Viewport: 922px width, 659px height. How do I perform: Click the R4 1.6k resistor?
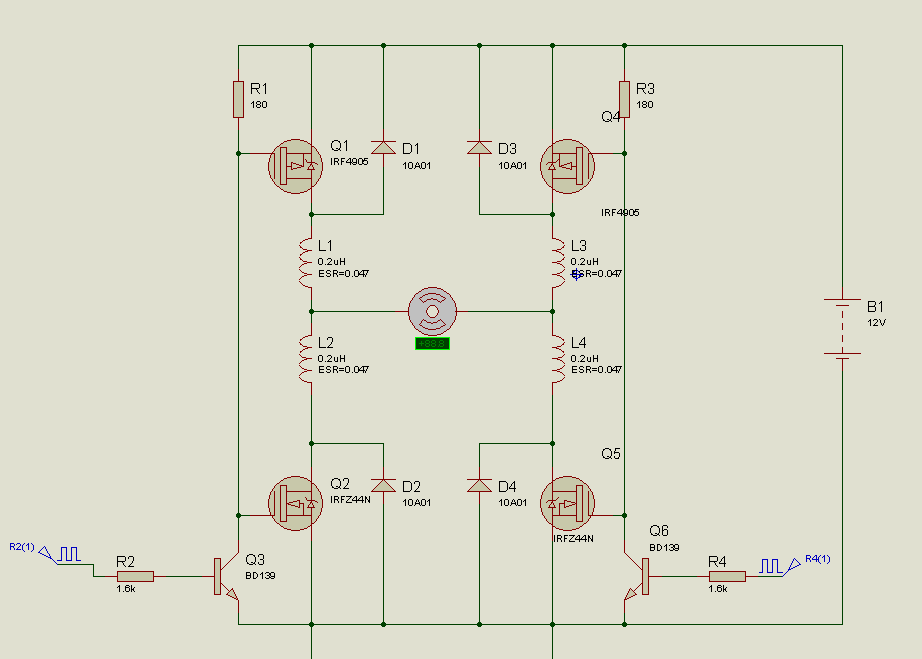[x=726, y=576]
